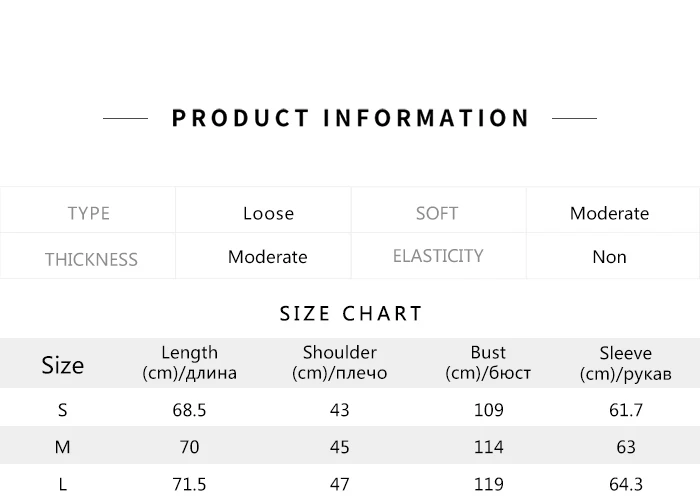This screenshot has width=700, height=500.
Task: Click the 68.5 length value
Action: (x=189, y=410)
